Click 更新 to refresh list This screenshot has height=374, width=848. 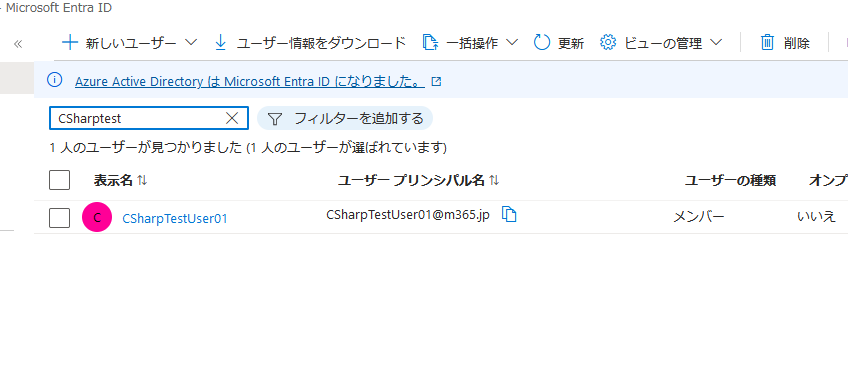click(571, 43)
